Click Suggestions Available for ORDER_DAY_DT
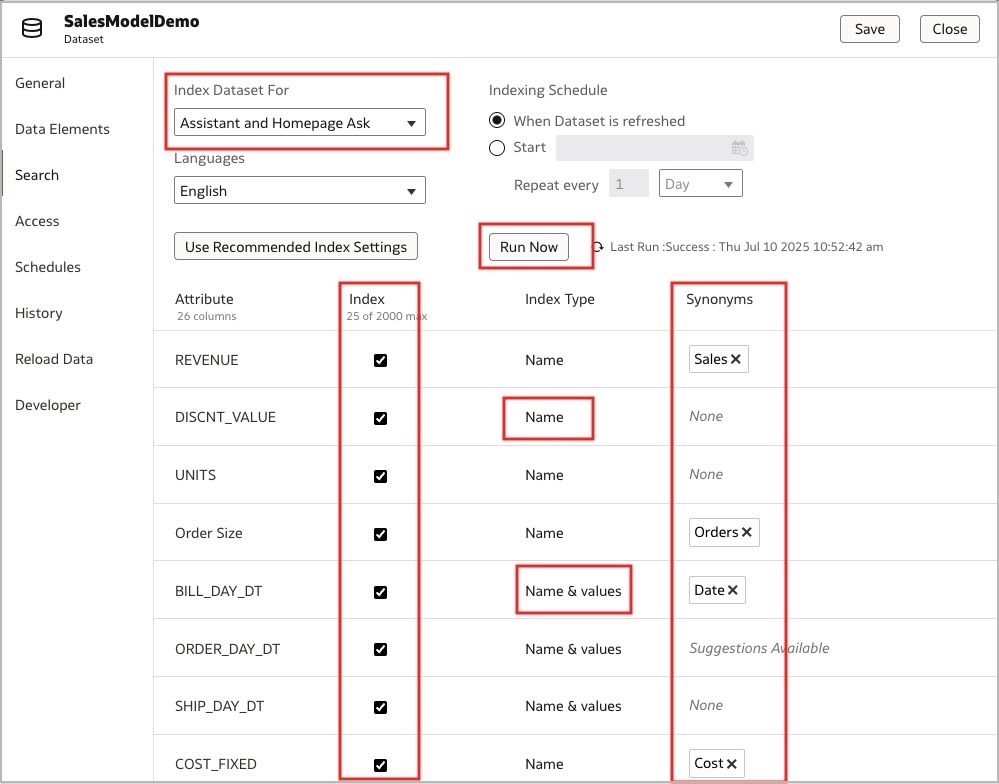This screenshot has height=784, width=999. coord(758,648)
